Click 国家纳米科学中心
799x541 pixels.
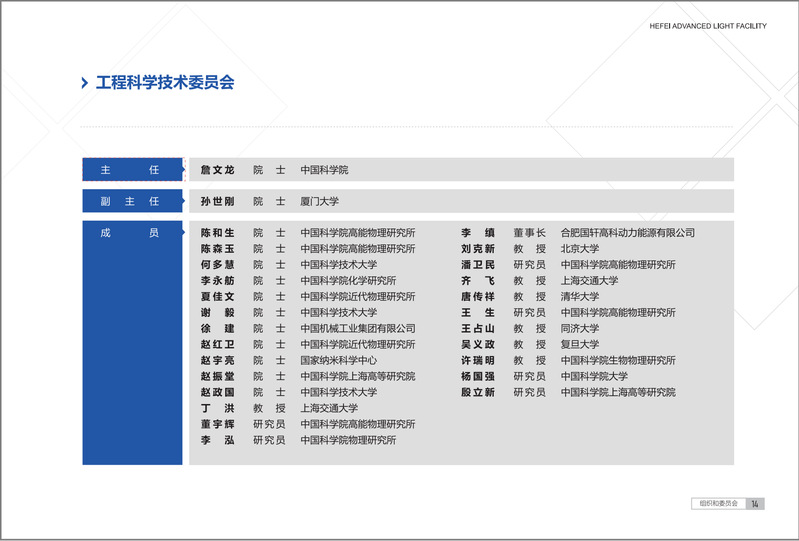tap(338, 361)
